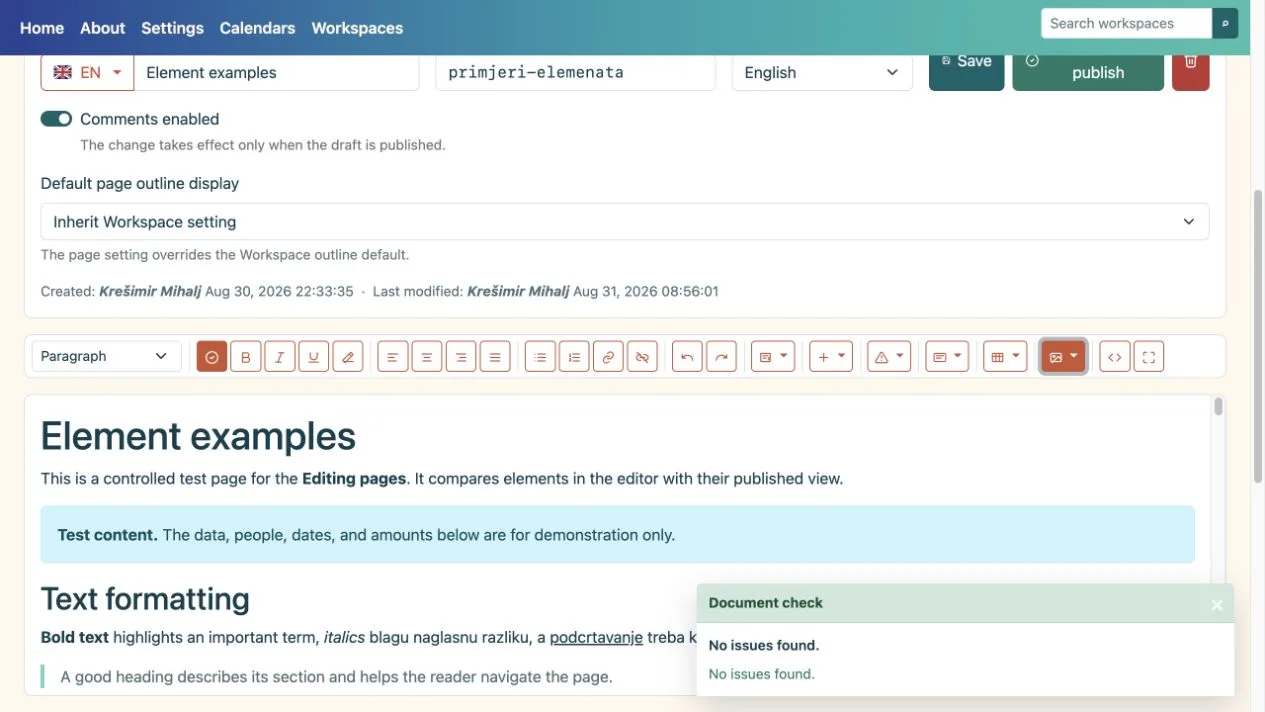This screenshot has height=712, width=1265.
Task: Open the Paragraph style dropdown
Action: point(107,357)
